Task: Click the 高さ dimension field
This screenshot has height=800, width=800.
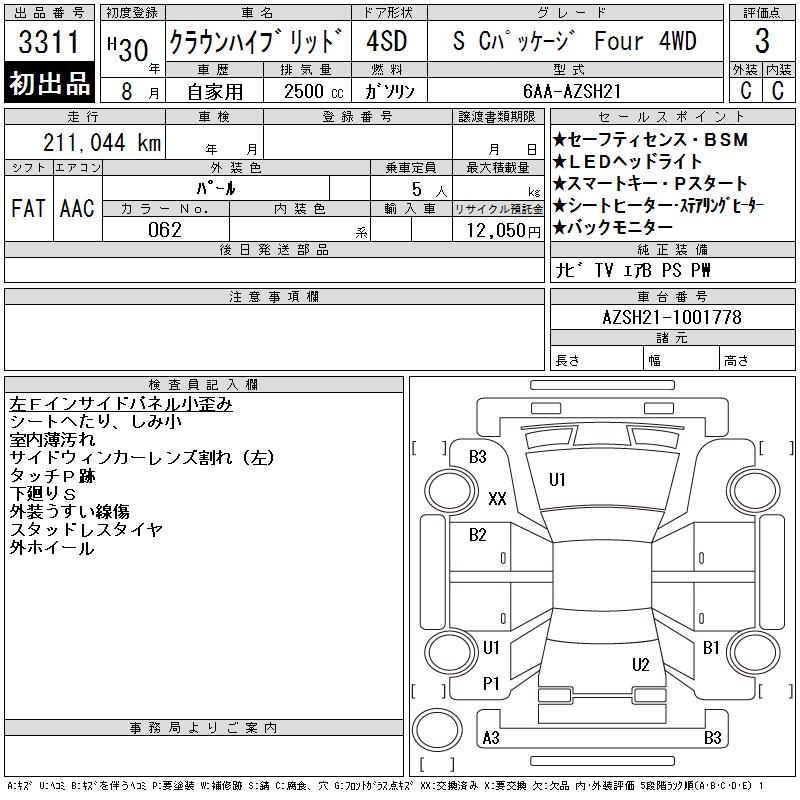Action: click(x=758, y=358)
